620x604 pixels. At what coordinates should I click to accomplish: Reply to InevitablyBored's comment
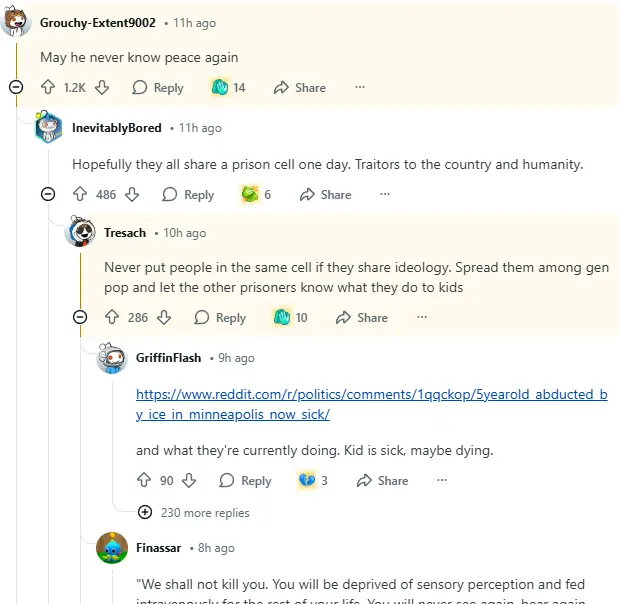point(188,195)
